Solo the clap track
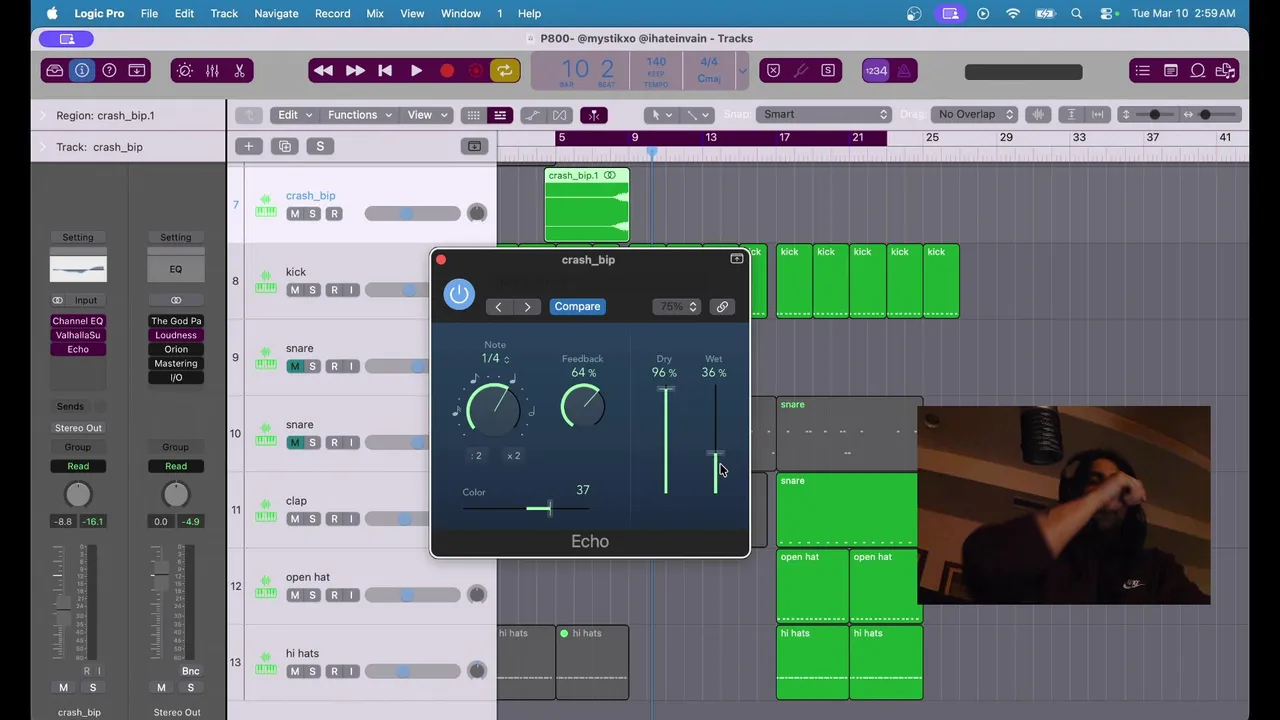The image size is (1280, 720). tap(312, 519)
